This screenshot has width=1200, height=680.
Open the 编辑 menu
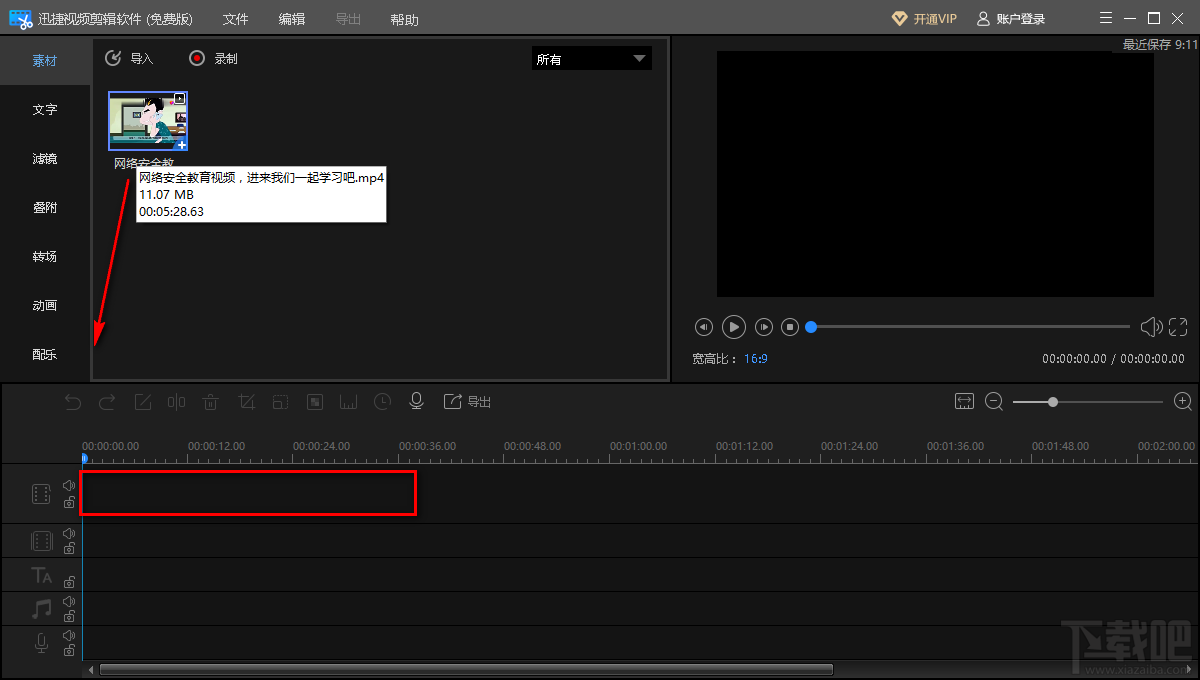tap(292, 19)
